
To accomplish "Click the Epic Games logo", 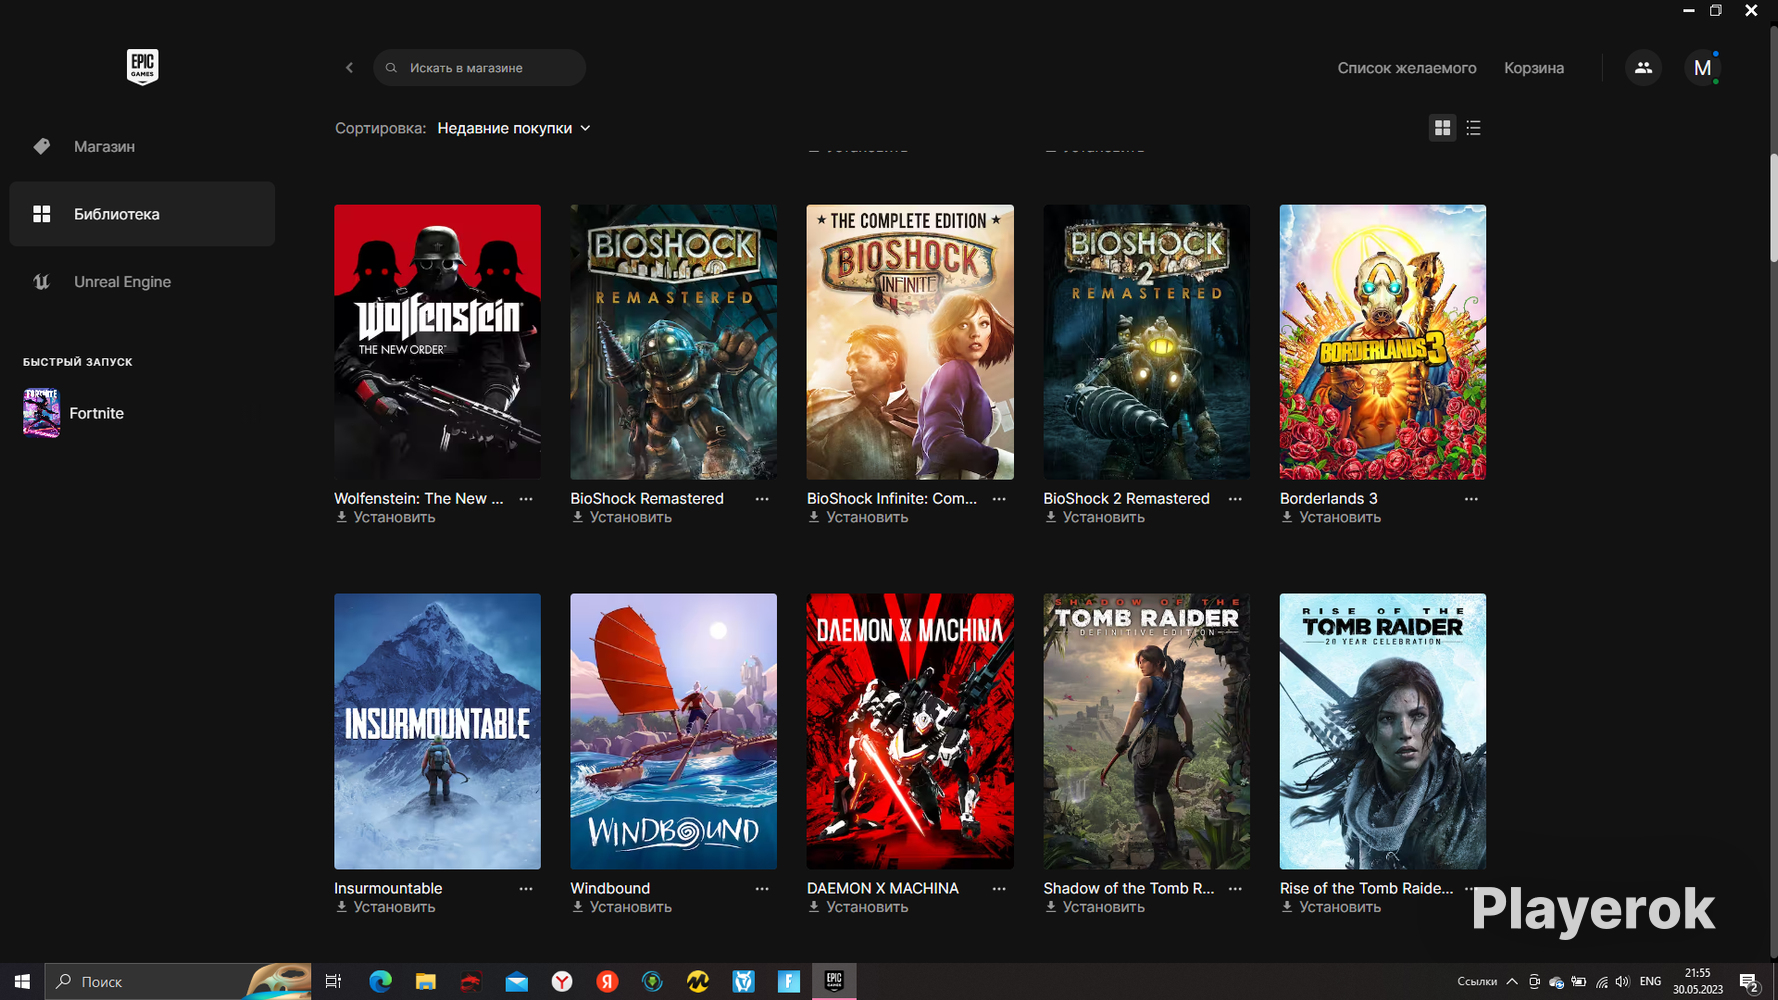I will pos(142,67).
